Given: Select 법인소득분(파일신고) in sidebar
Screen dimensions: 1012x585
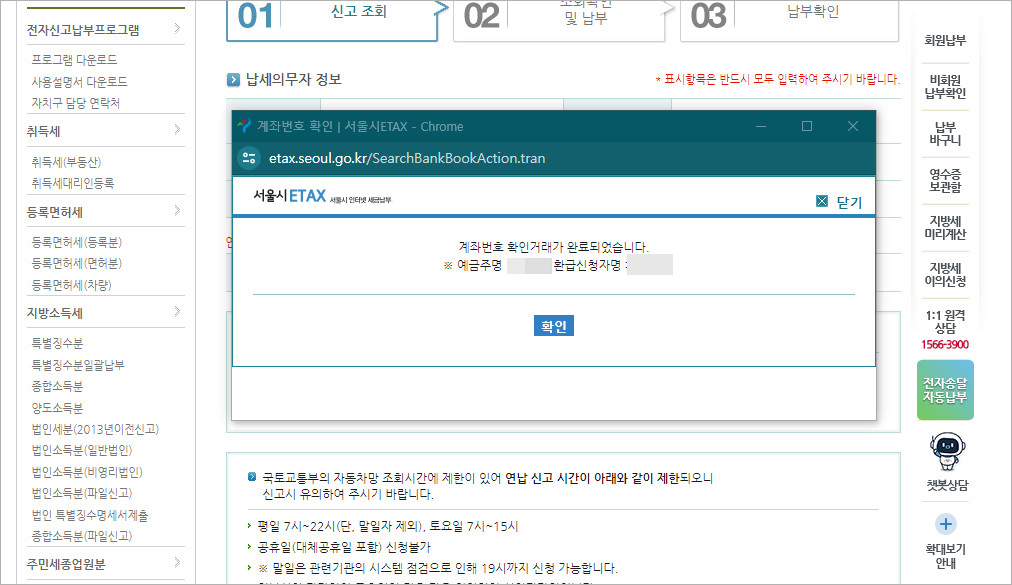Looking at the screenshot, I should (x=82, y=493).
